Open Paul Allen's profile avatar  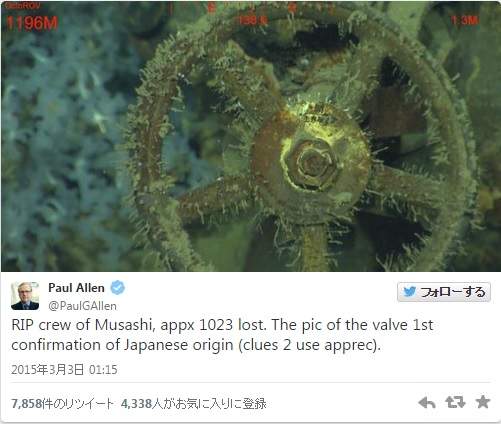pyautogui.click(x=25, y=296)
